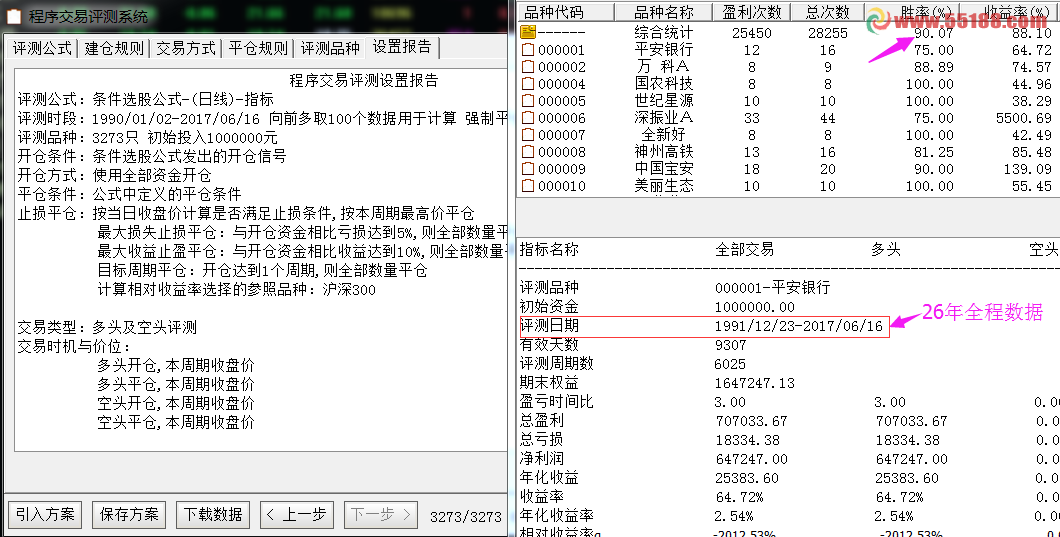This screenshot has width=1060, height=537.
Task: Open the 交易方式 tab
Action: click(186, 49)
